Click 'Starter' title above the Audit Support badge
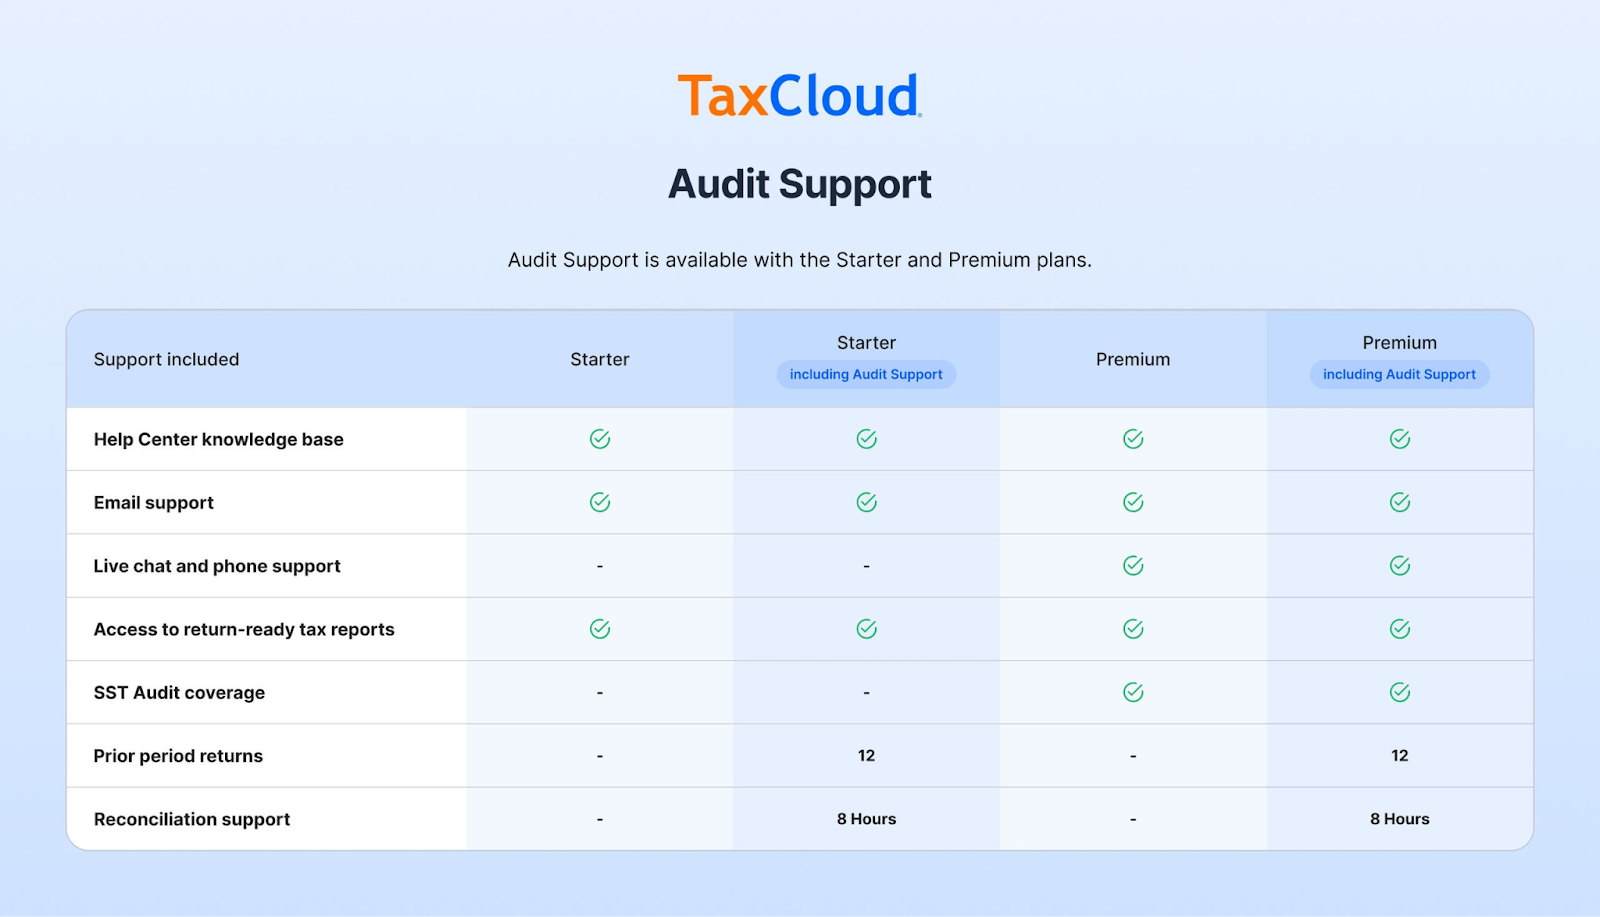The height and width of the screenshot is (917, 1600). tap(867, 343)
